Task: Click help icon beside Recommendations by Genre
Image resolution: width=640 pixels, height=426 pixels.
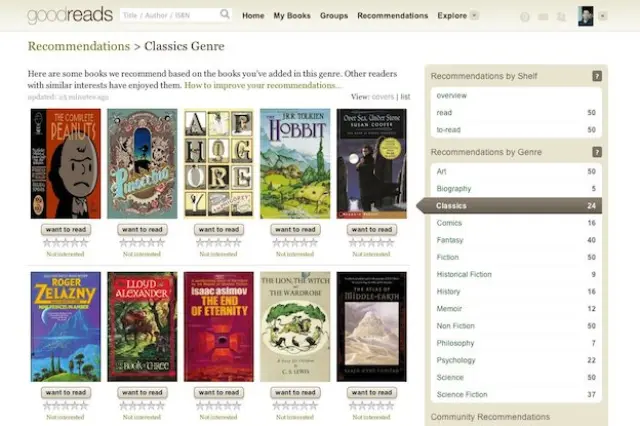Action: pos(597,152)
